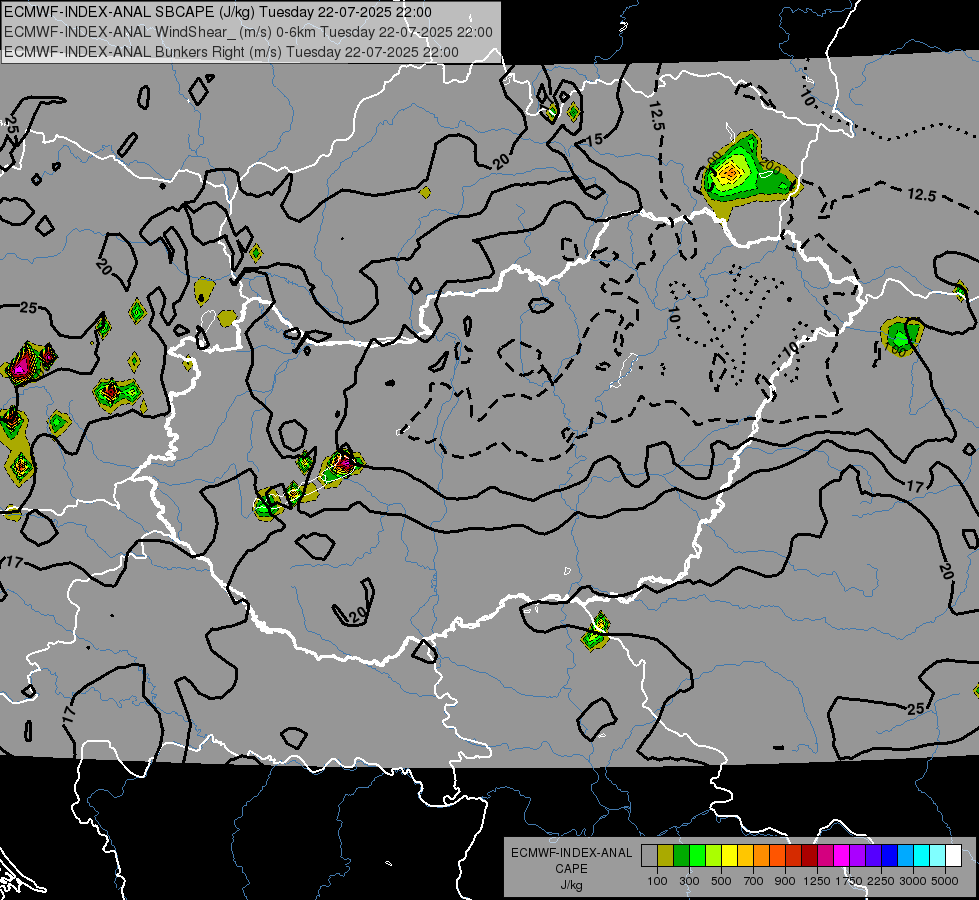
Task: Click ECMWF-INDEX-ANAL title in legend box
Action: pos(571,853)
